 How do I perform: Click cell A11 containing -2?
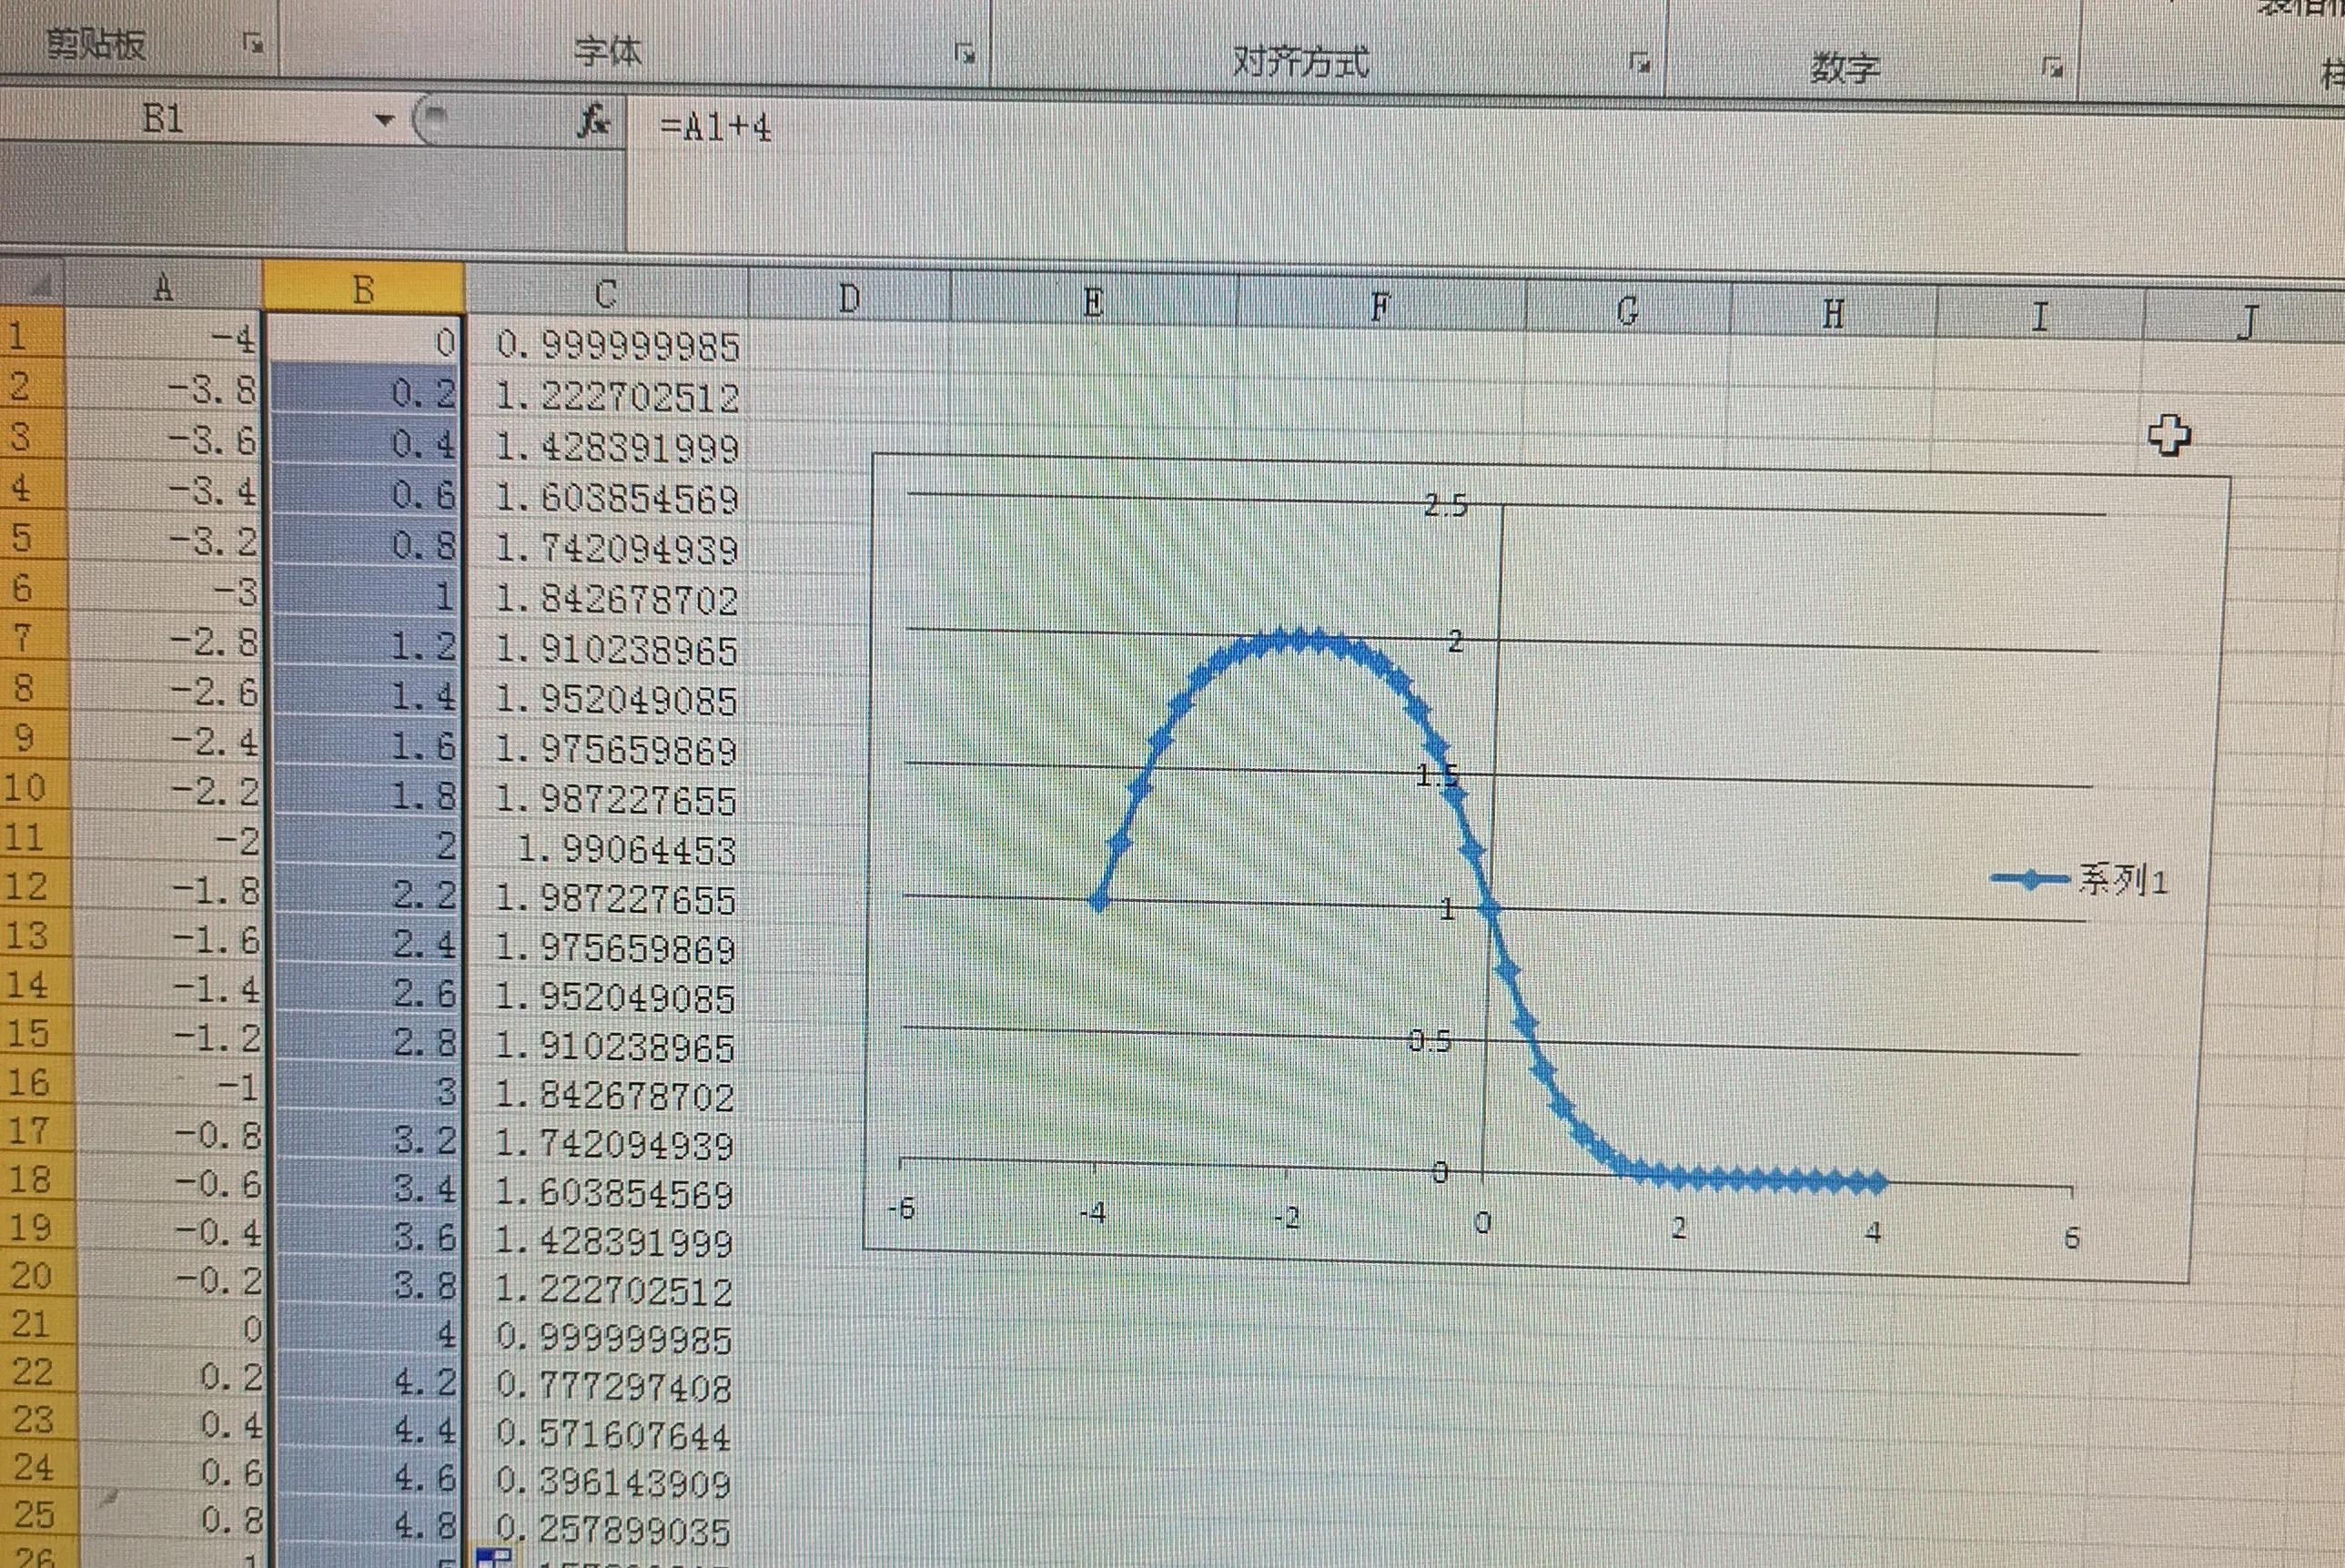click(169, 840)
